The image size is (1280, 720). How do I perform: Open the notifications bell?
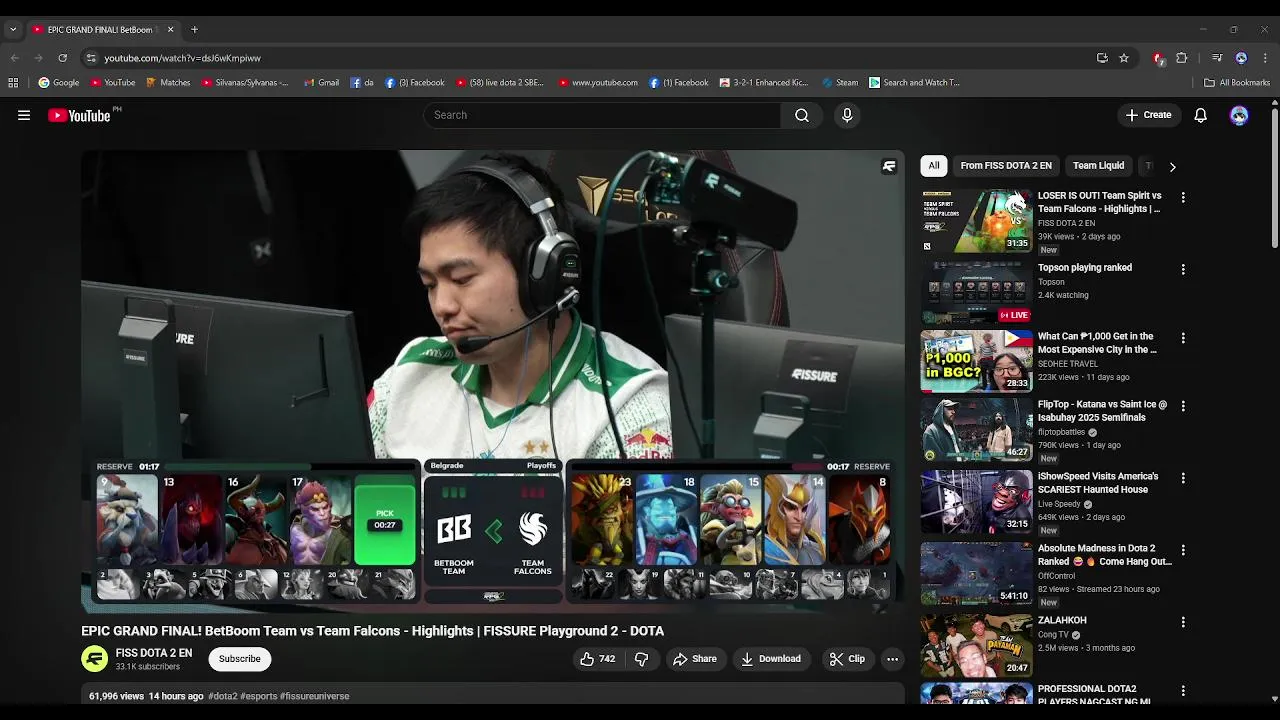1200,115
